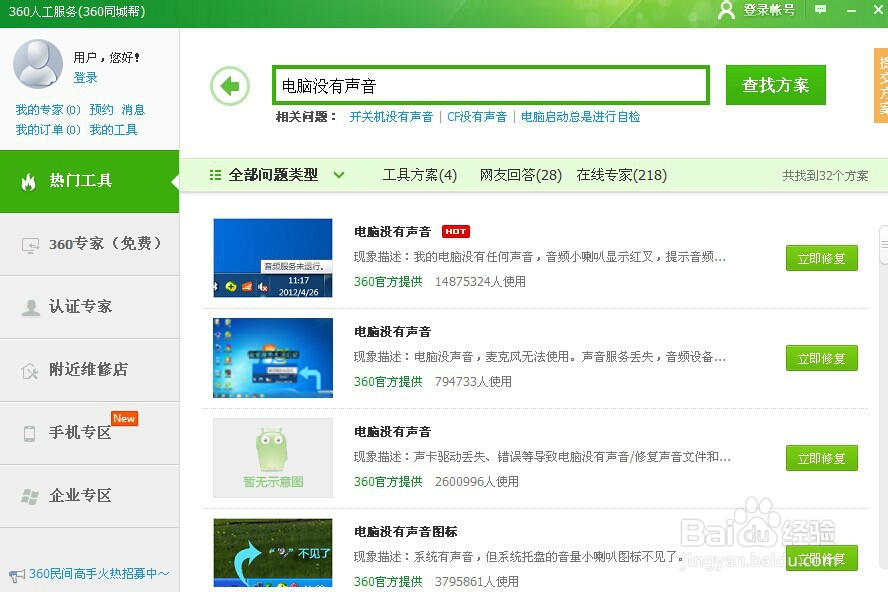Select 认证专家 in the sidebar

89,307
